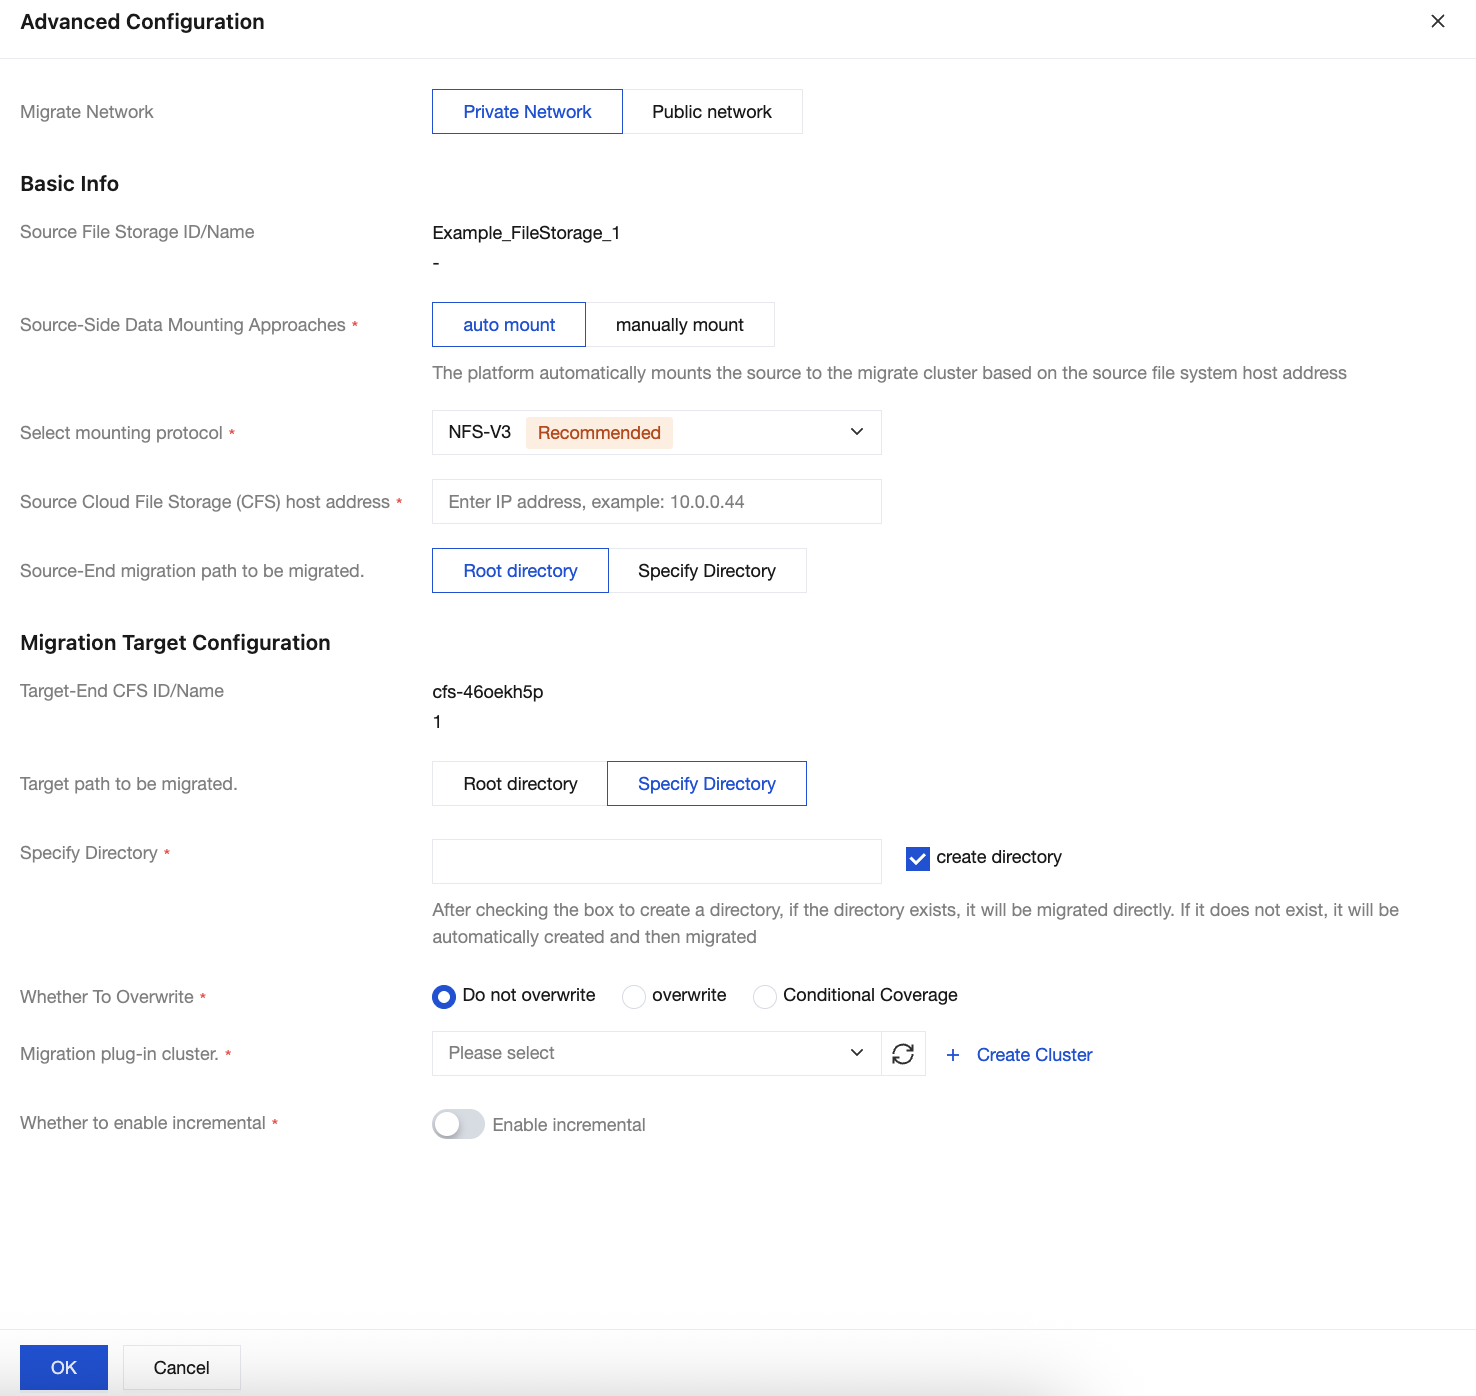Screen dimensions: 1476x1396
Task: Focus the source CFS host address field
Action: pos(656,502)
